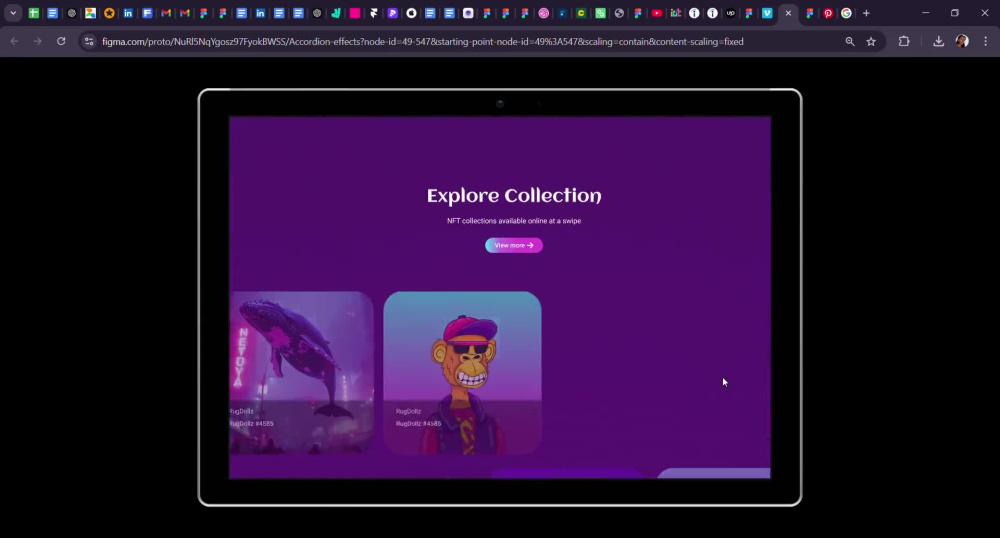Screen dimensions: 1000x538
Task: Open the Chrome three-dot menu
Action: [985, 41]
